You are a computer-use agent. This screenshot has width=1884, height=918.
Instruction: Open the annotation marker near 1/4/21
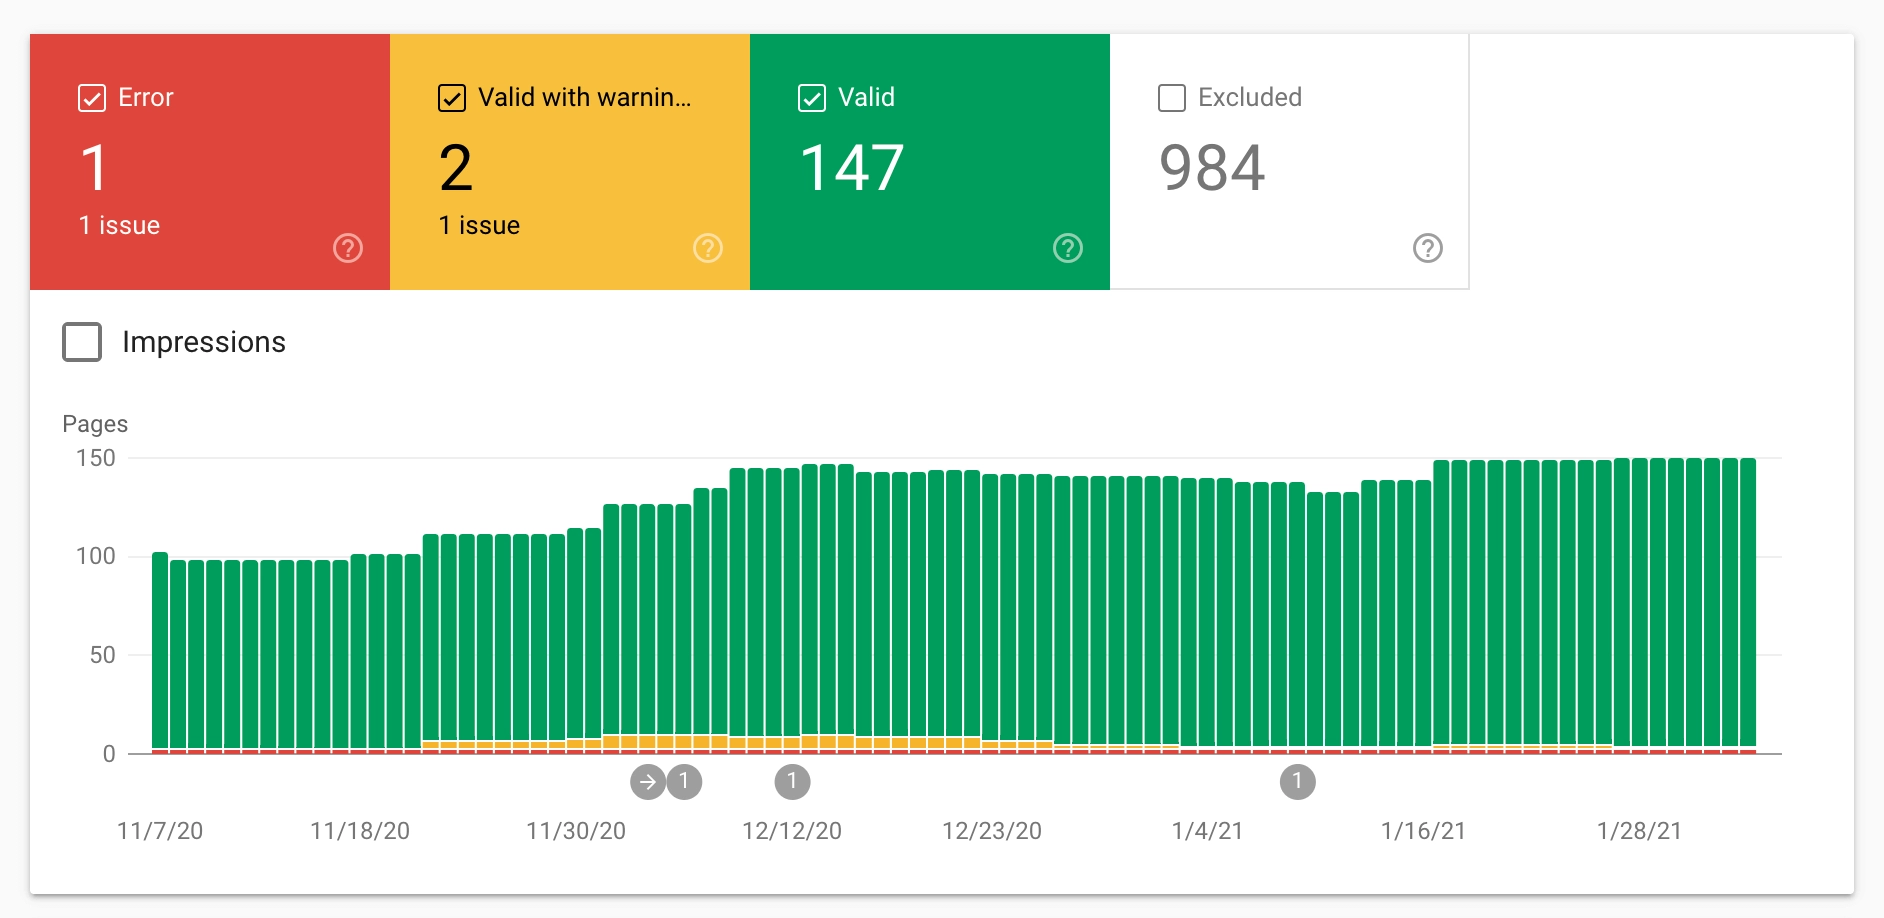1296,782
